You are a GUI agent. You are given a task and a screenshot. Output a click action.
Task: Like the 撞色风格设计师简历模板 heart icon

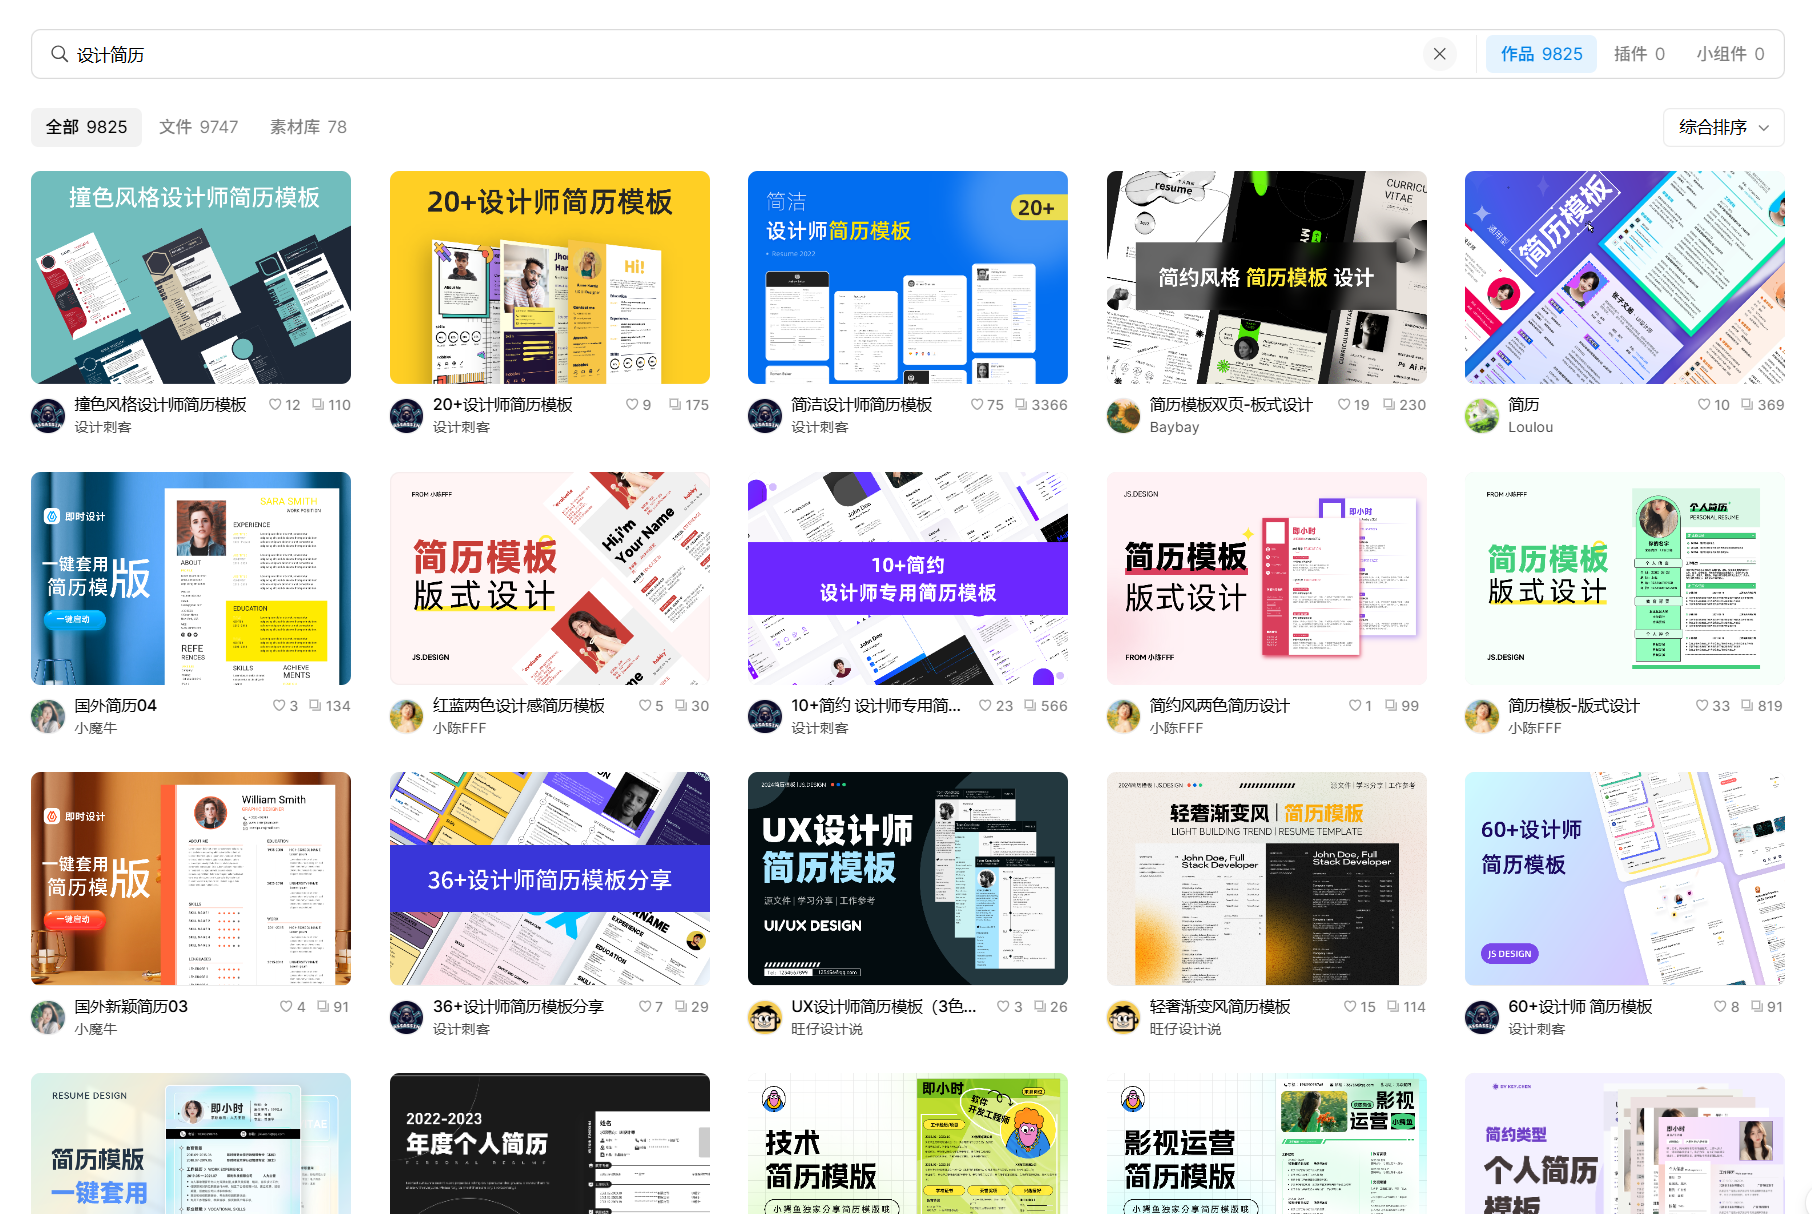coord(275,405)
